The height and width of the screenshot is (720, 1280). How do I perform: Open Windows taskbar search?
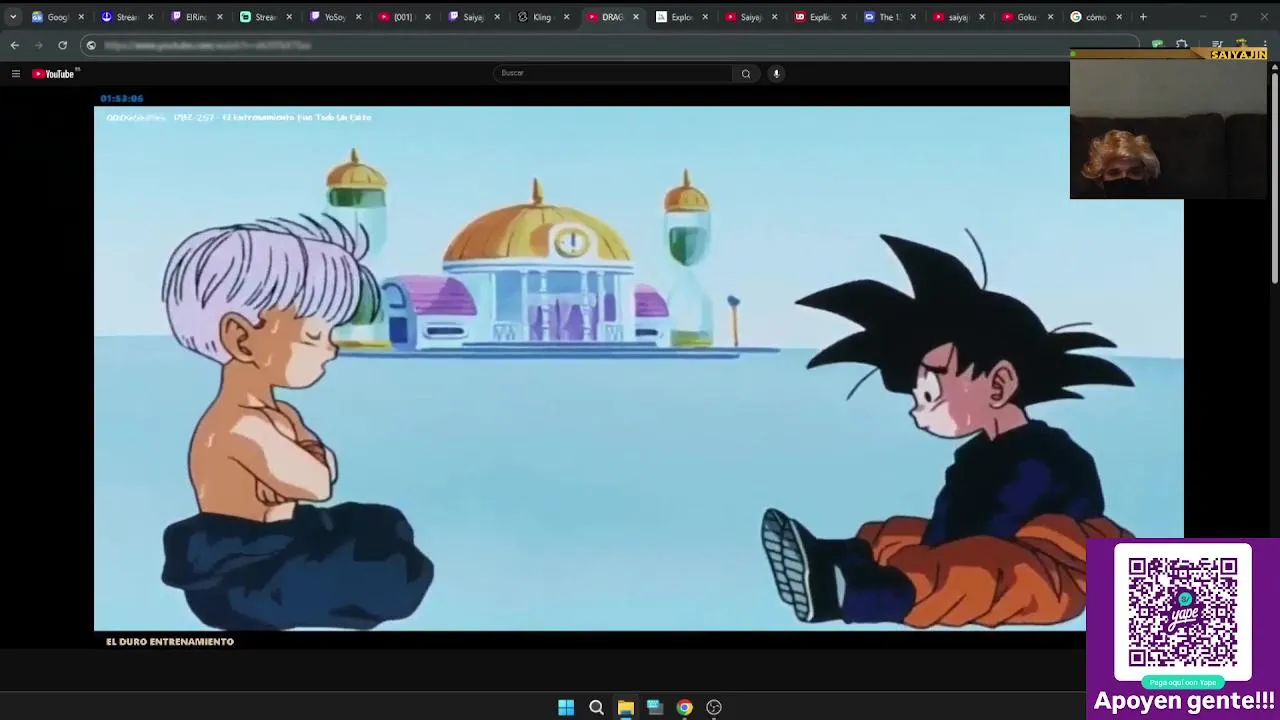[596, 707]
